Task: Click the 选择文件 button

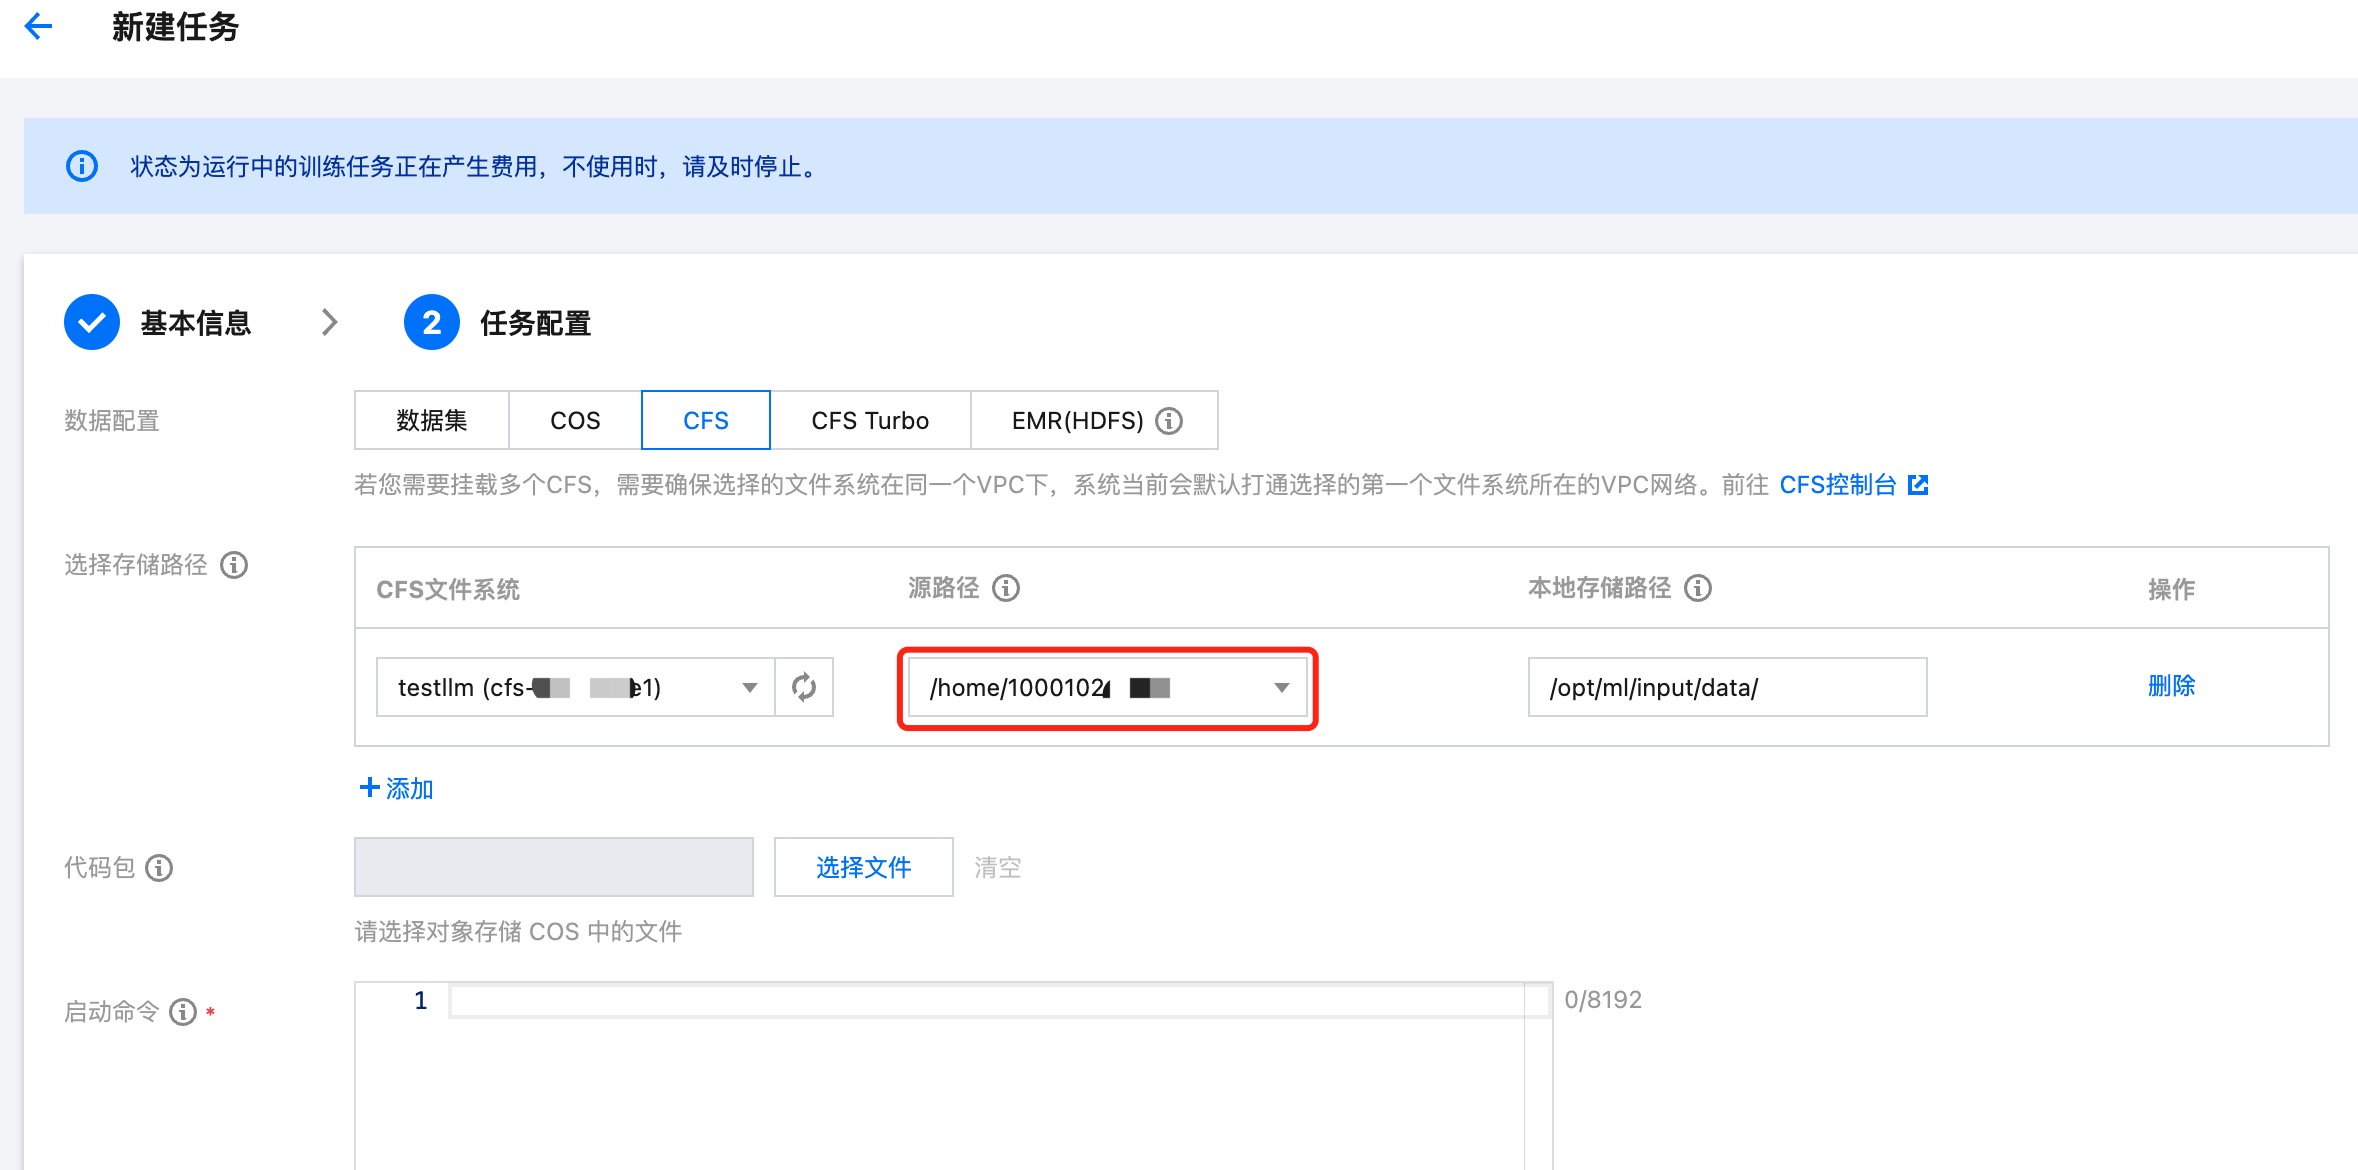Action: [x=864, y=868]
